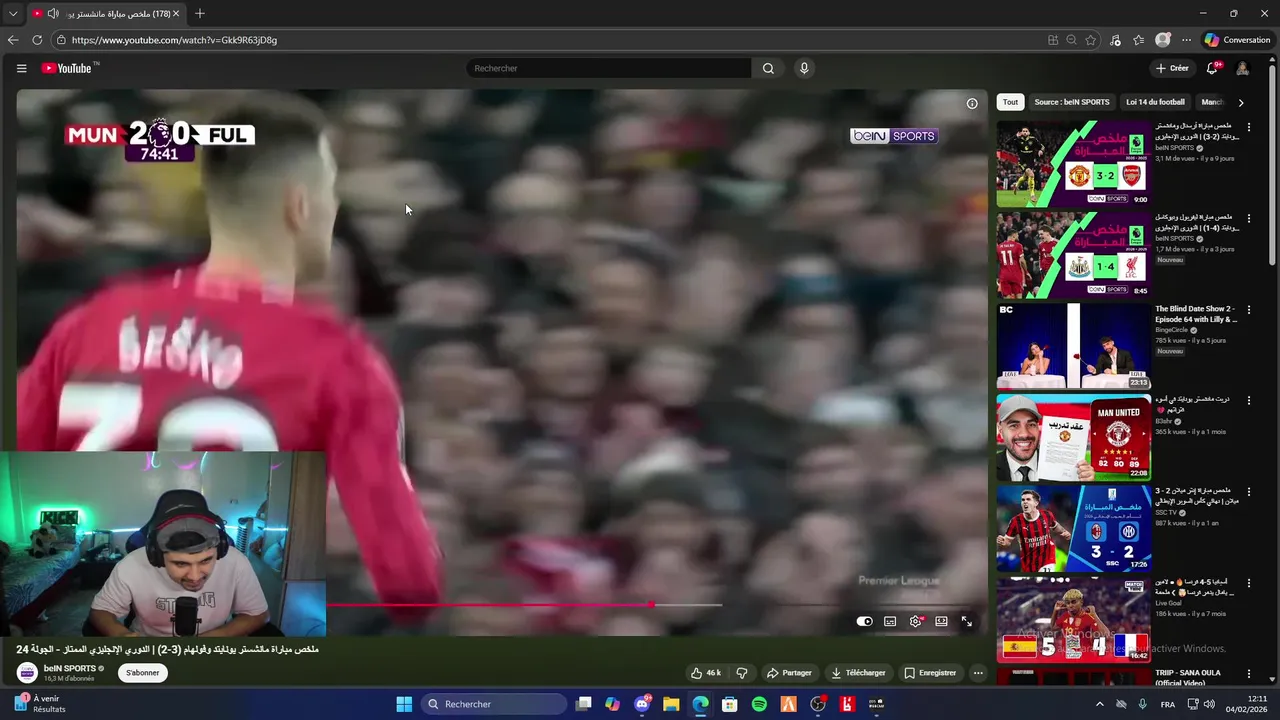Open browser favorites list icon
Image resolution: width=1280 pixels, height=720 pixels.
coord(1138,40)
